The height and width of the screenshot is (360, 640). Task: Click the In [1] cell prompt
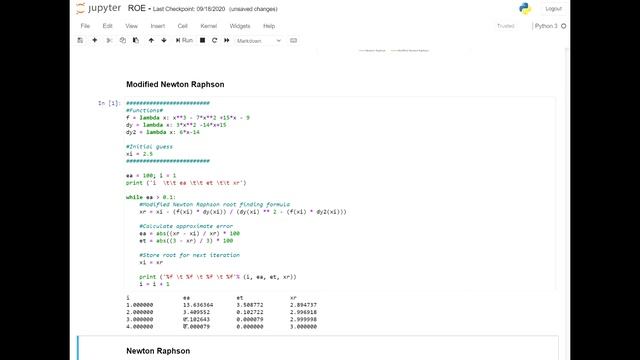109,103
